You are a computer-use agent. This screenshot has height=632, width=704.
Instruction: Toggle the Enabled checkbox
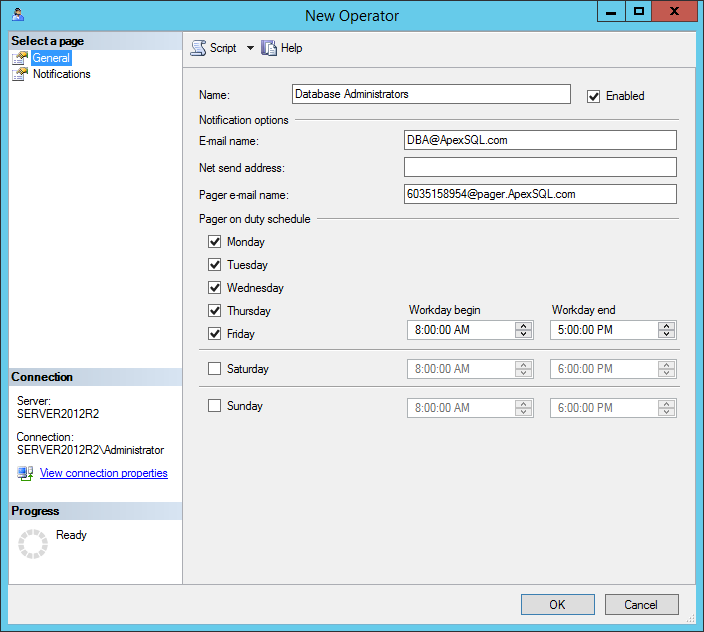(x=593, y=96)
